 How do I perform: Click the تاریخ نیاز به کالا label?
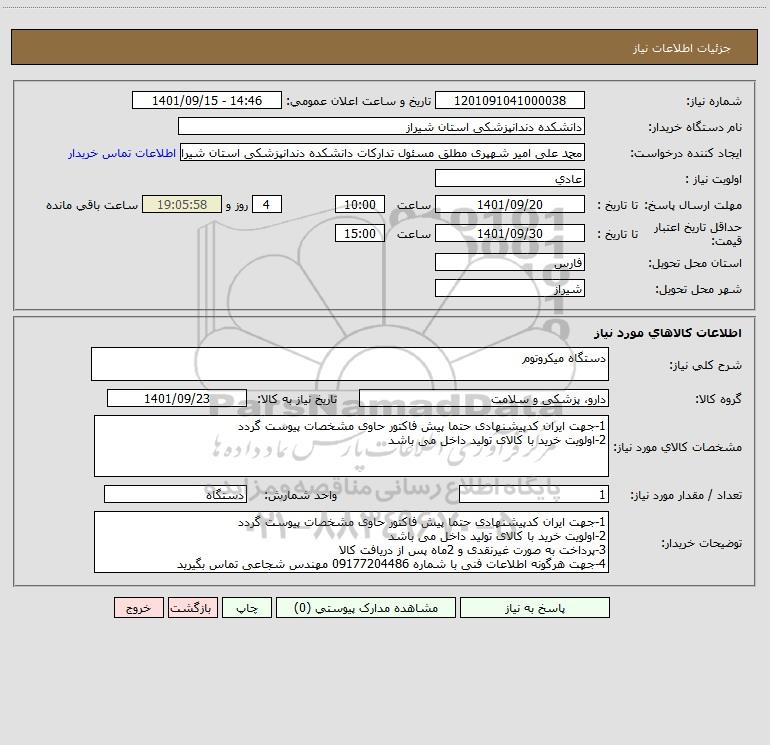click(297, 399)
